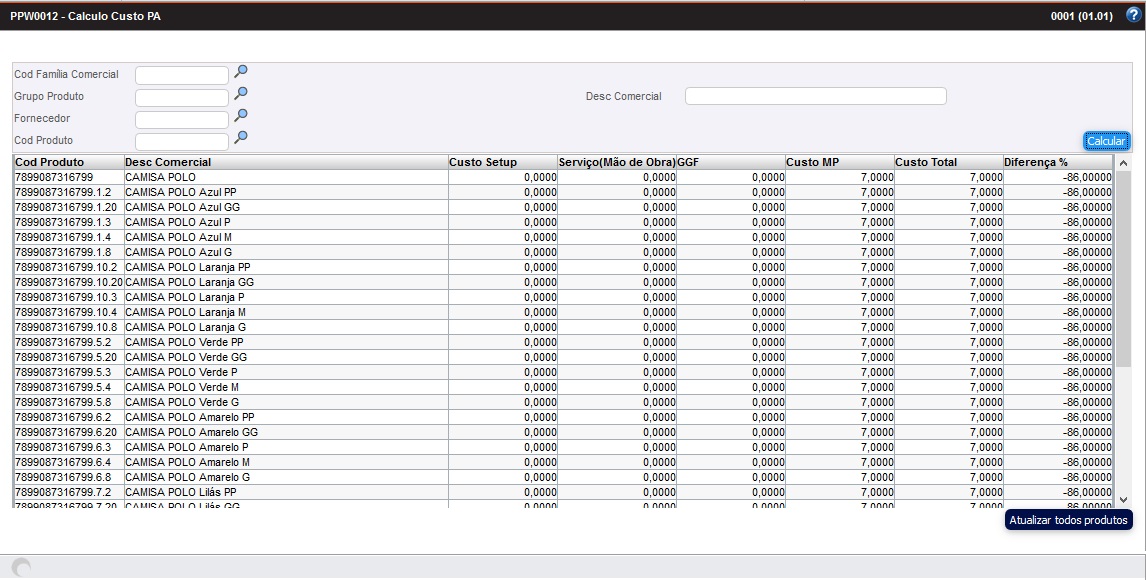Click the Diferença % column header
The image size is (1146, 580).
click(x=1036, y=162)
